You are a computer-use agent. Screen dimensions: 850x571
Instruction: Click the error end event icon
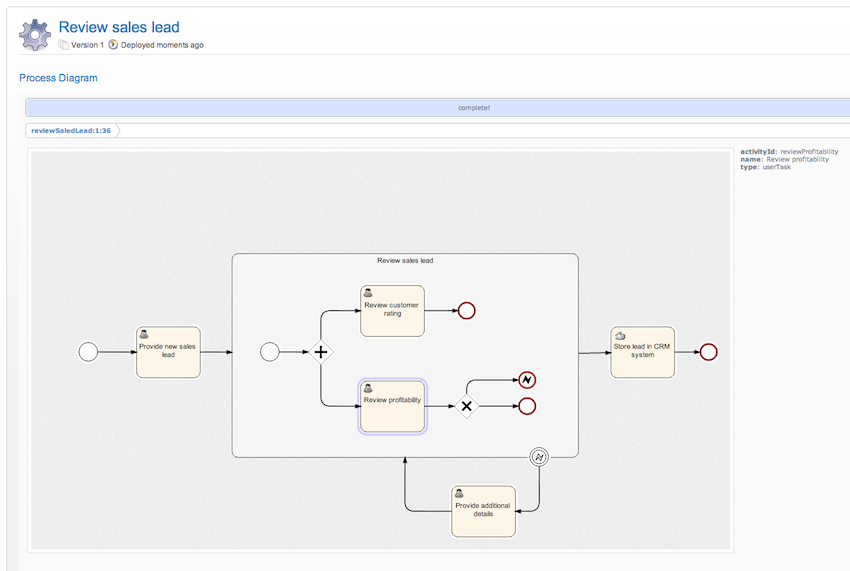coord(527,380)
